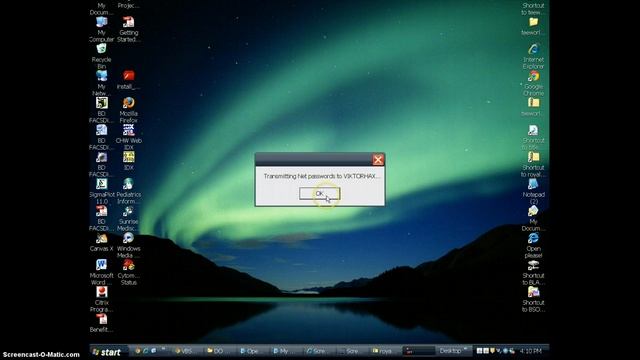Open the CHW Web IDX shortcut

(x=129, y=137)
